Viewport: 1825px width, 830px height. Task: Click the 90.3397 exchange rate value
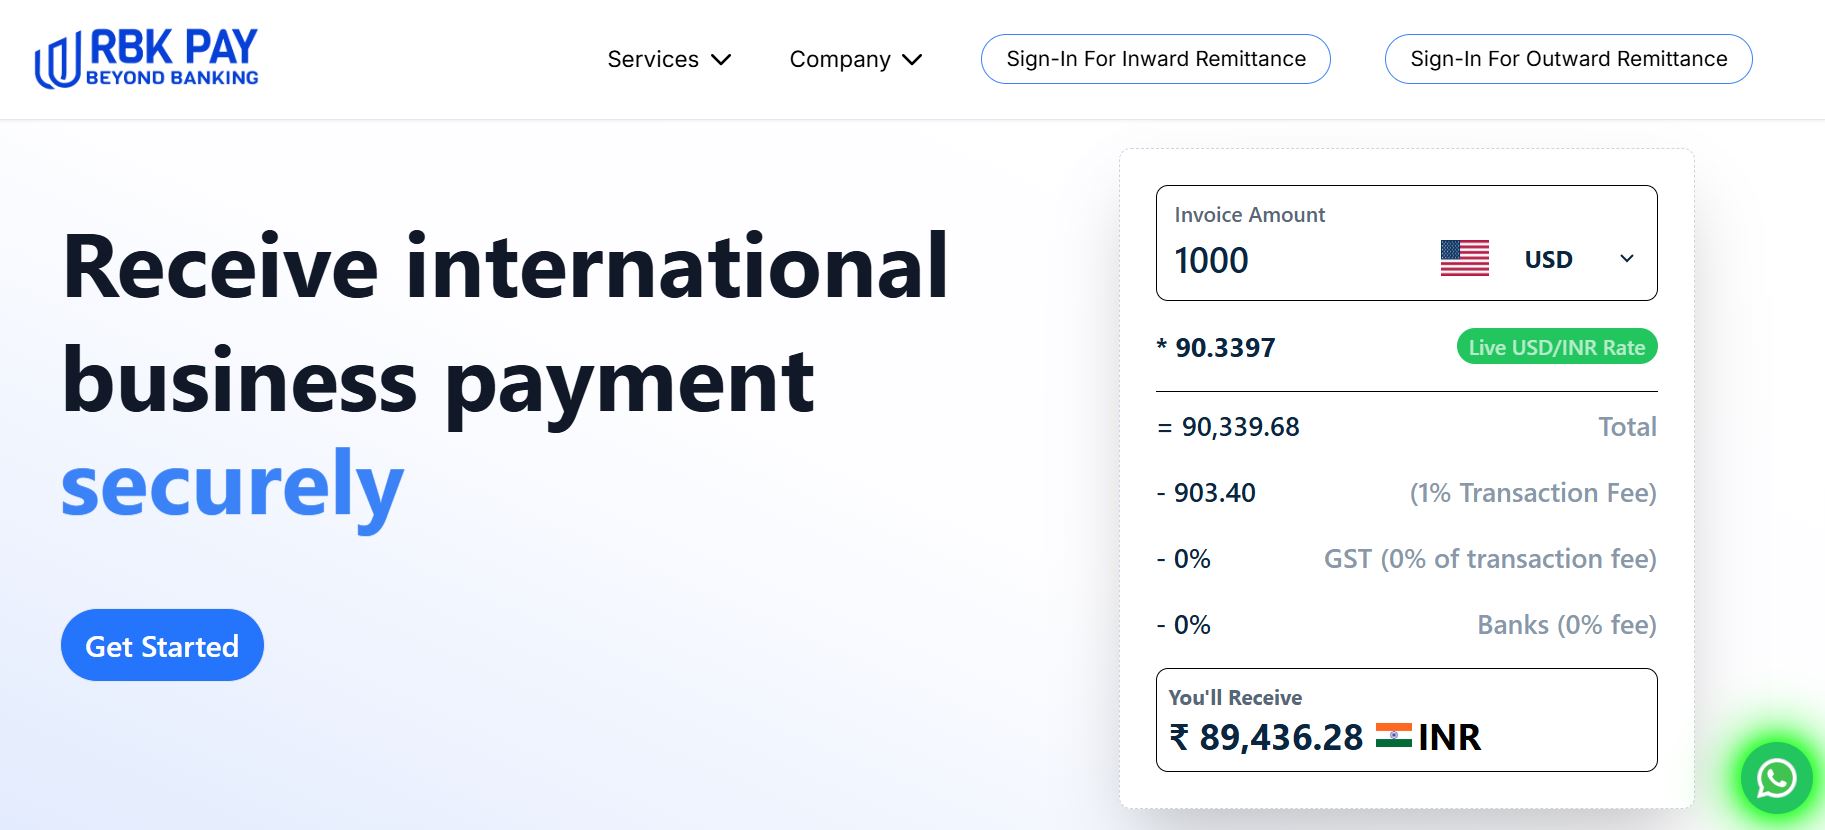(x=1225, y=348)
